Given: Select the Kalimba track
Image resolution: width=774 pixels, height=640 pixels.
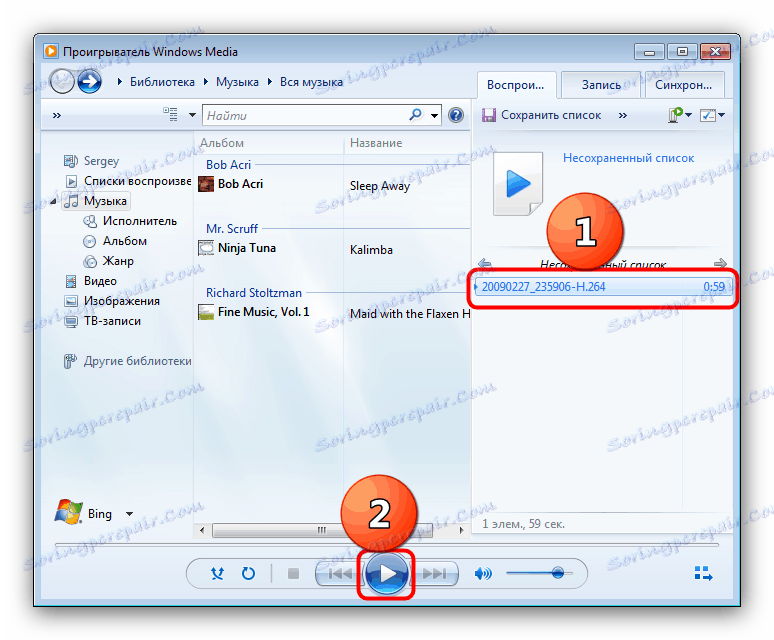Looking at the screenshot, I should (x=371, y=250).
